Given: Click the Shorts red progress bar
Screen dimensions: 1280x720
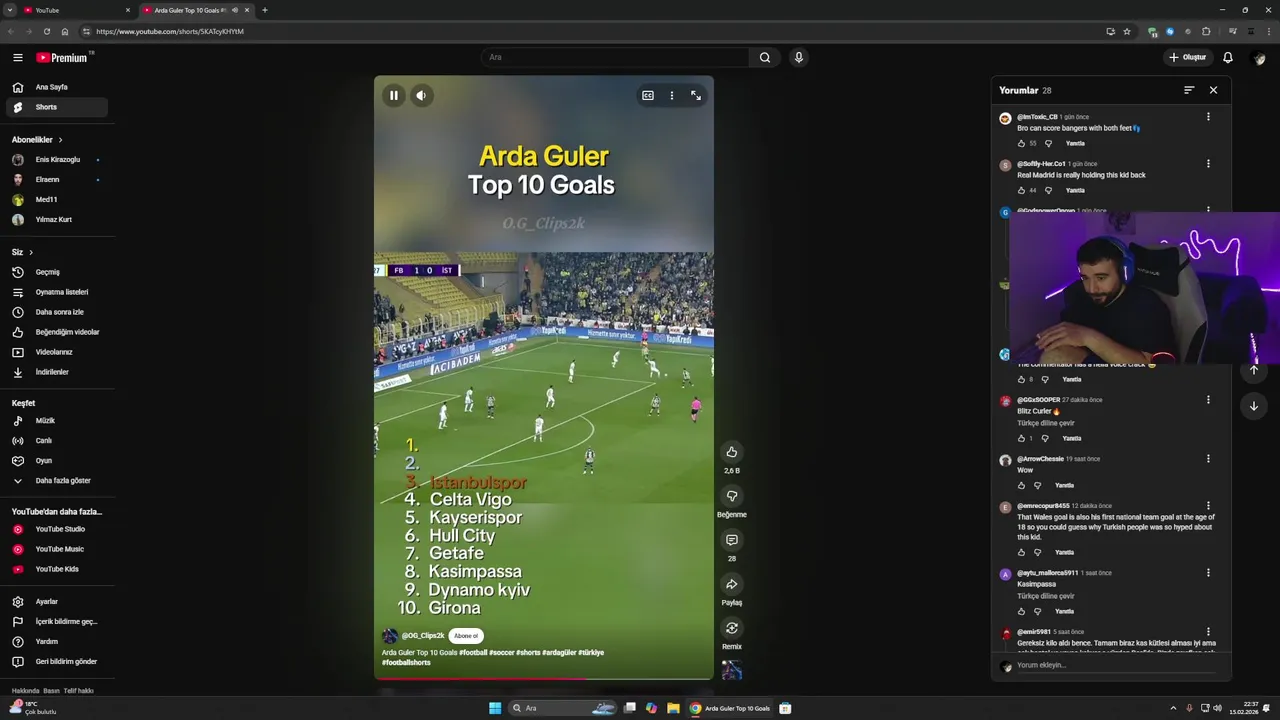Looking at the screenshot, I should 544,679.
